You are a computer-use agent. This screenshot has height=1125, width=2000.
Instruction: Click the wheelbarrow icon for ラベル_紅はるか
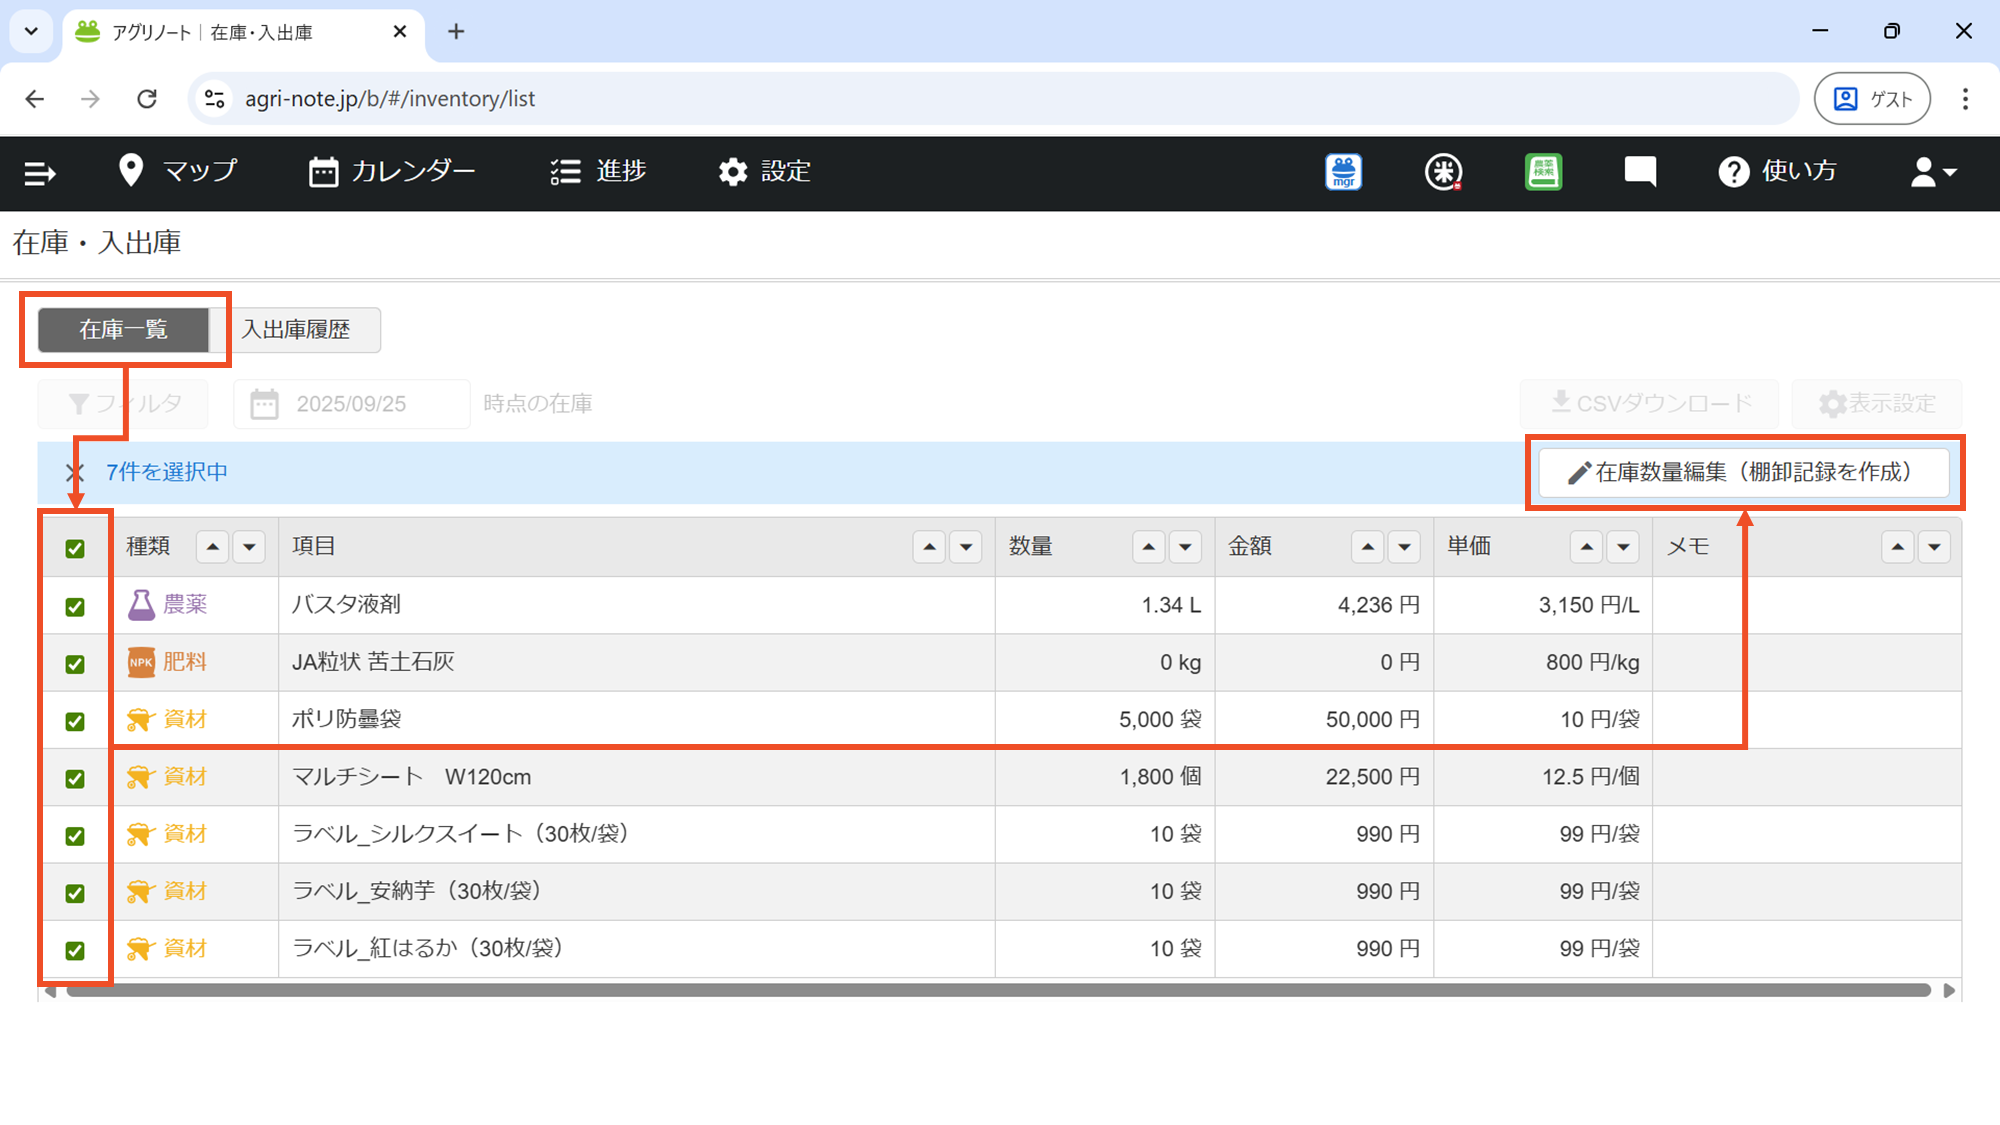(x=139, y=949)
